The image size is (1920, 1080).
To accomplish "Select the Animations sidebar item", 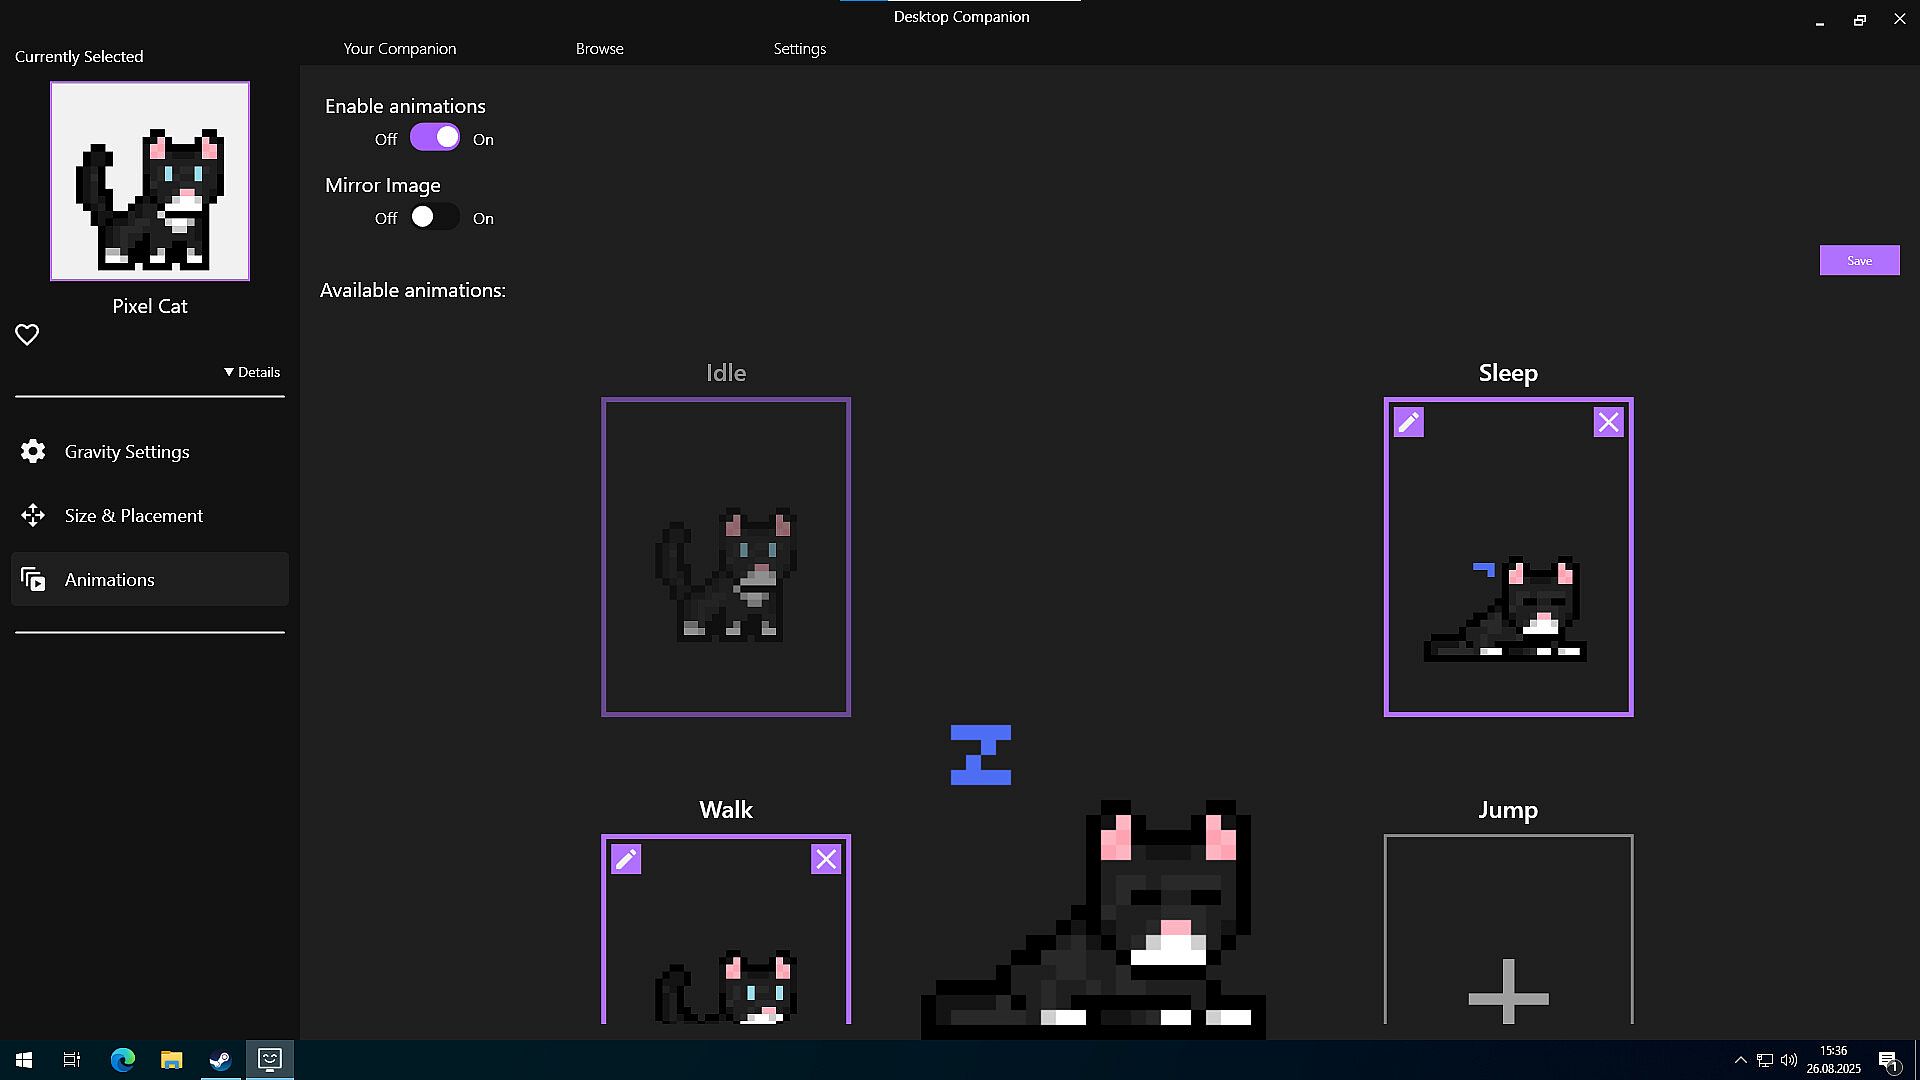I will coord(110,580).
